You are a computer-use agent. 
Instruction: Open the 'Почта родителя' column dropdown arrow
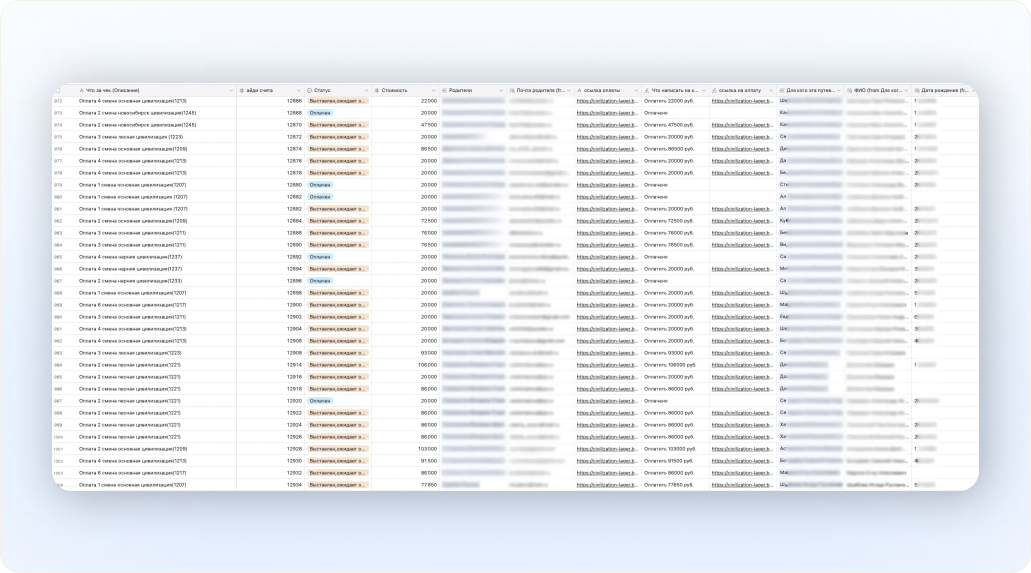[x=569, y=91]
